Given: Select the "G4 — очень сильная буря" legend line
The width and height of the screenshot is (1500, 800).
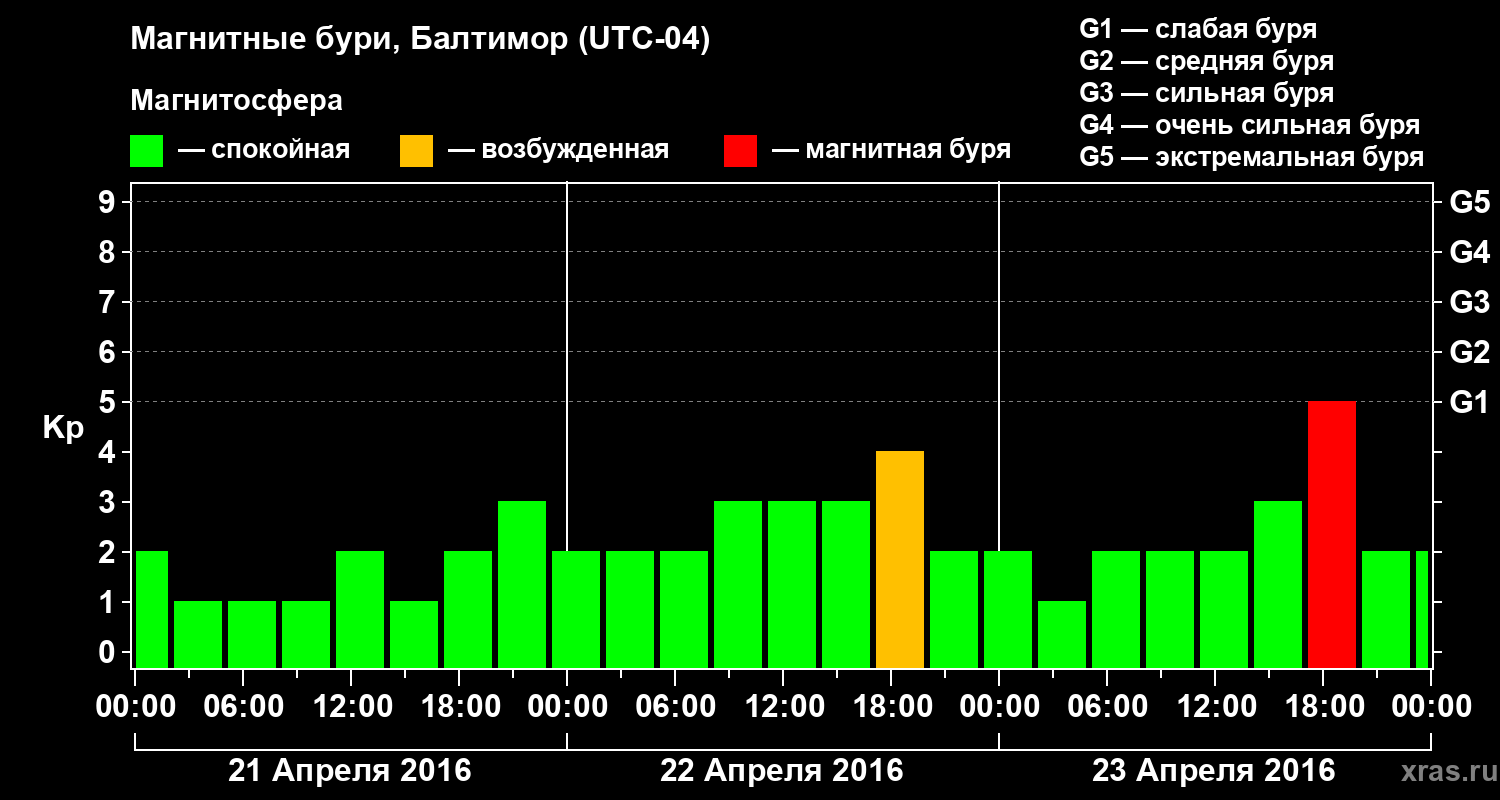Looking at the screenshot, I should click(x=1250, y=125).
